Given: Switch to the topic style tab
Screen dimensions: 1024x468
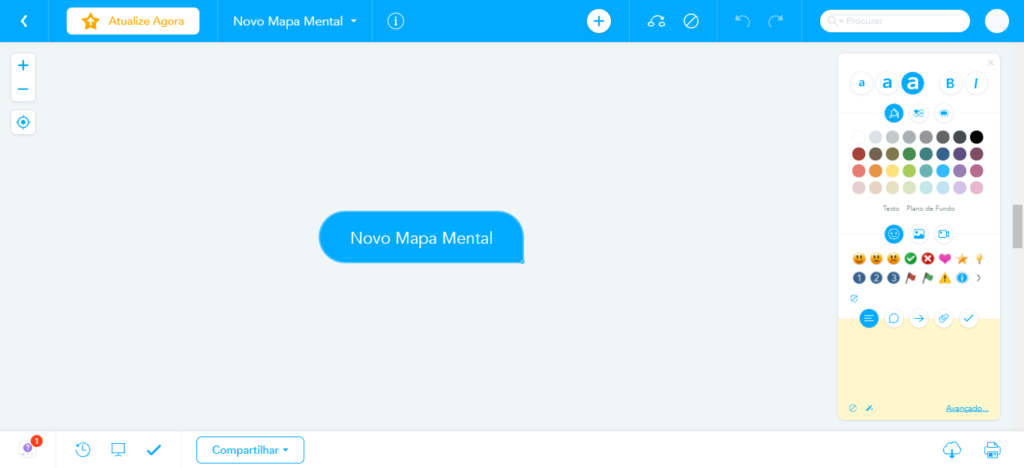Looking at the screenshot, I should click(x=919, y=114).
